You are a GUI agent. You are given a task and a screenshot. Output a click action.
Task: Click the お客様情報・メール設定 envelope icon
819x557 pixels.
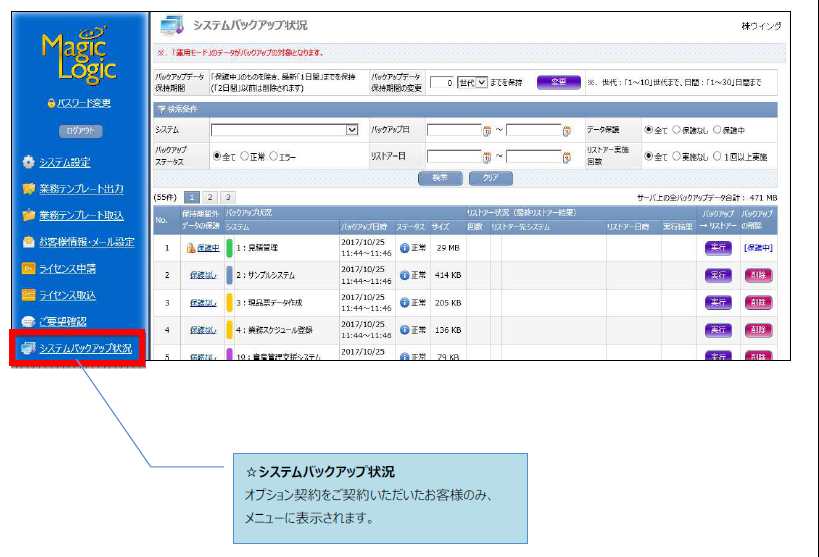tap(28, 242)
